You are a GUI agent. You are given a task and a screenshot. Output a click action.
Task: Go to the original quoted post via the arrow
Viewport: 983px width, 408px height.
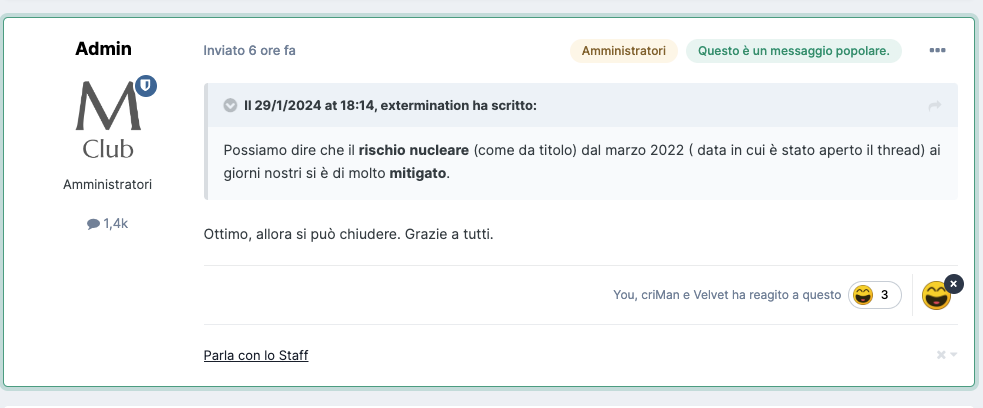pyautogui.click(x=935, y=106)
